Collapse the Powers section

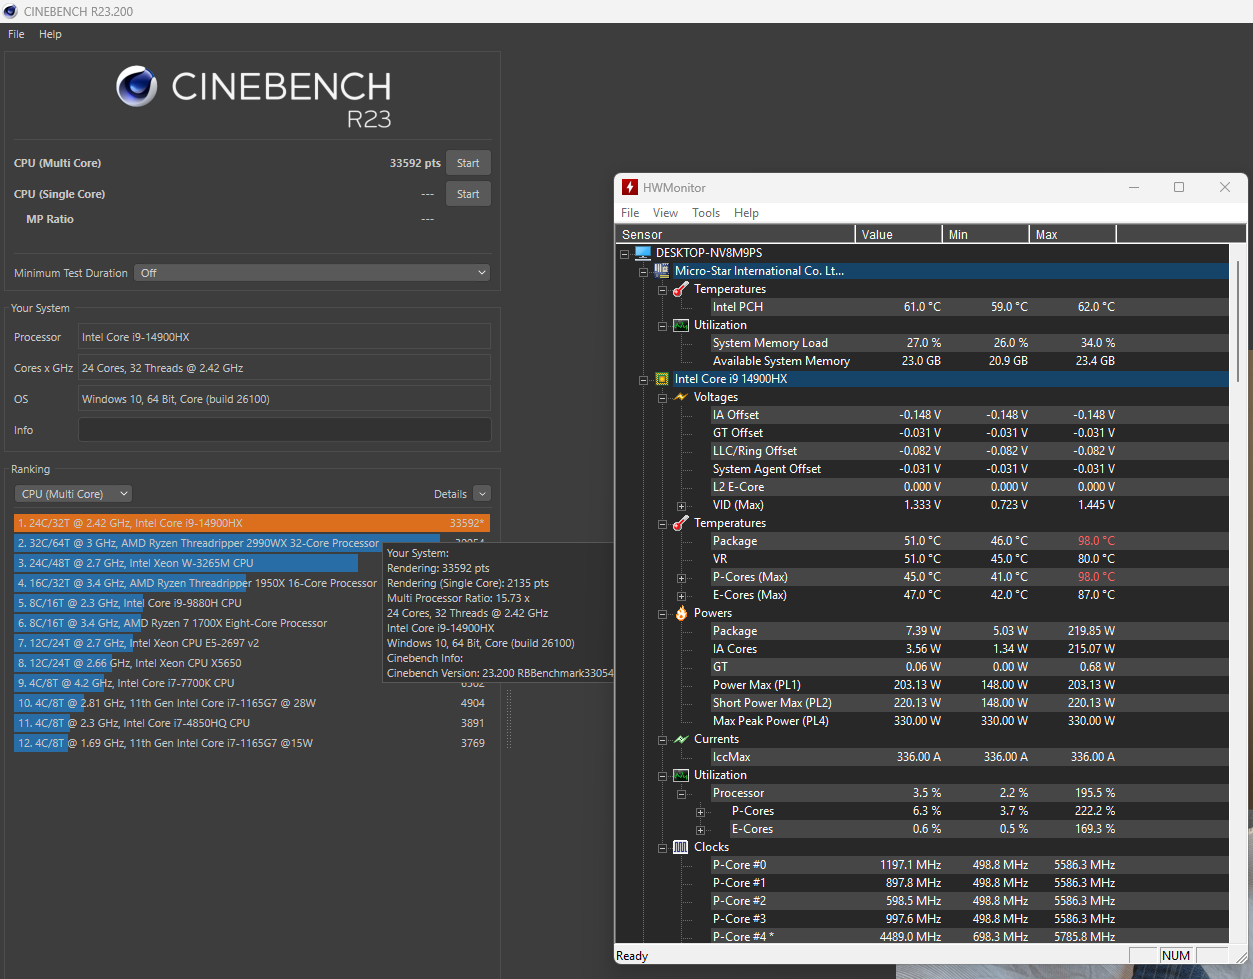click(x=663, y=614)
